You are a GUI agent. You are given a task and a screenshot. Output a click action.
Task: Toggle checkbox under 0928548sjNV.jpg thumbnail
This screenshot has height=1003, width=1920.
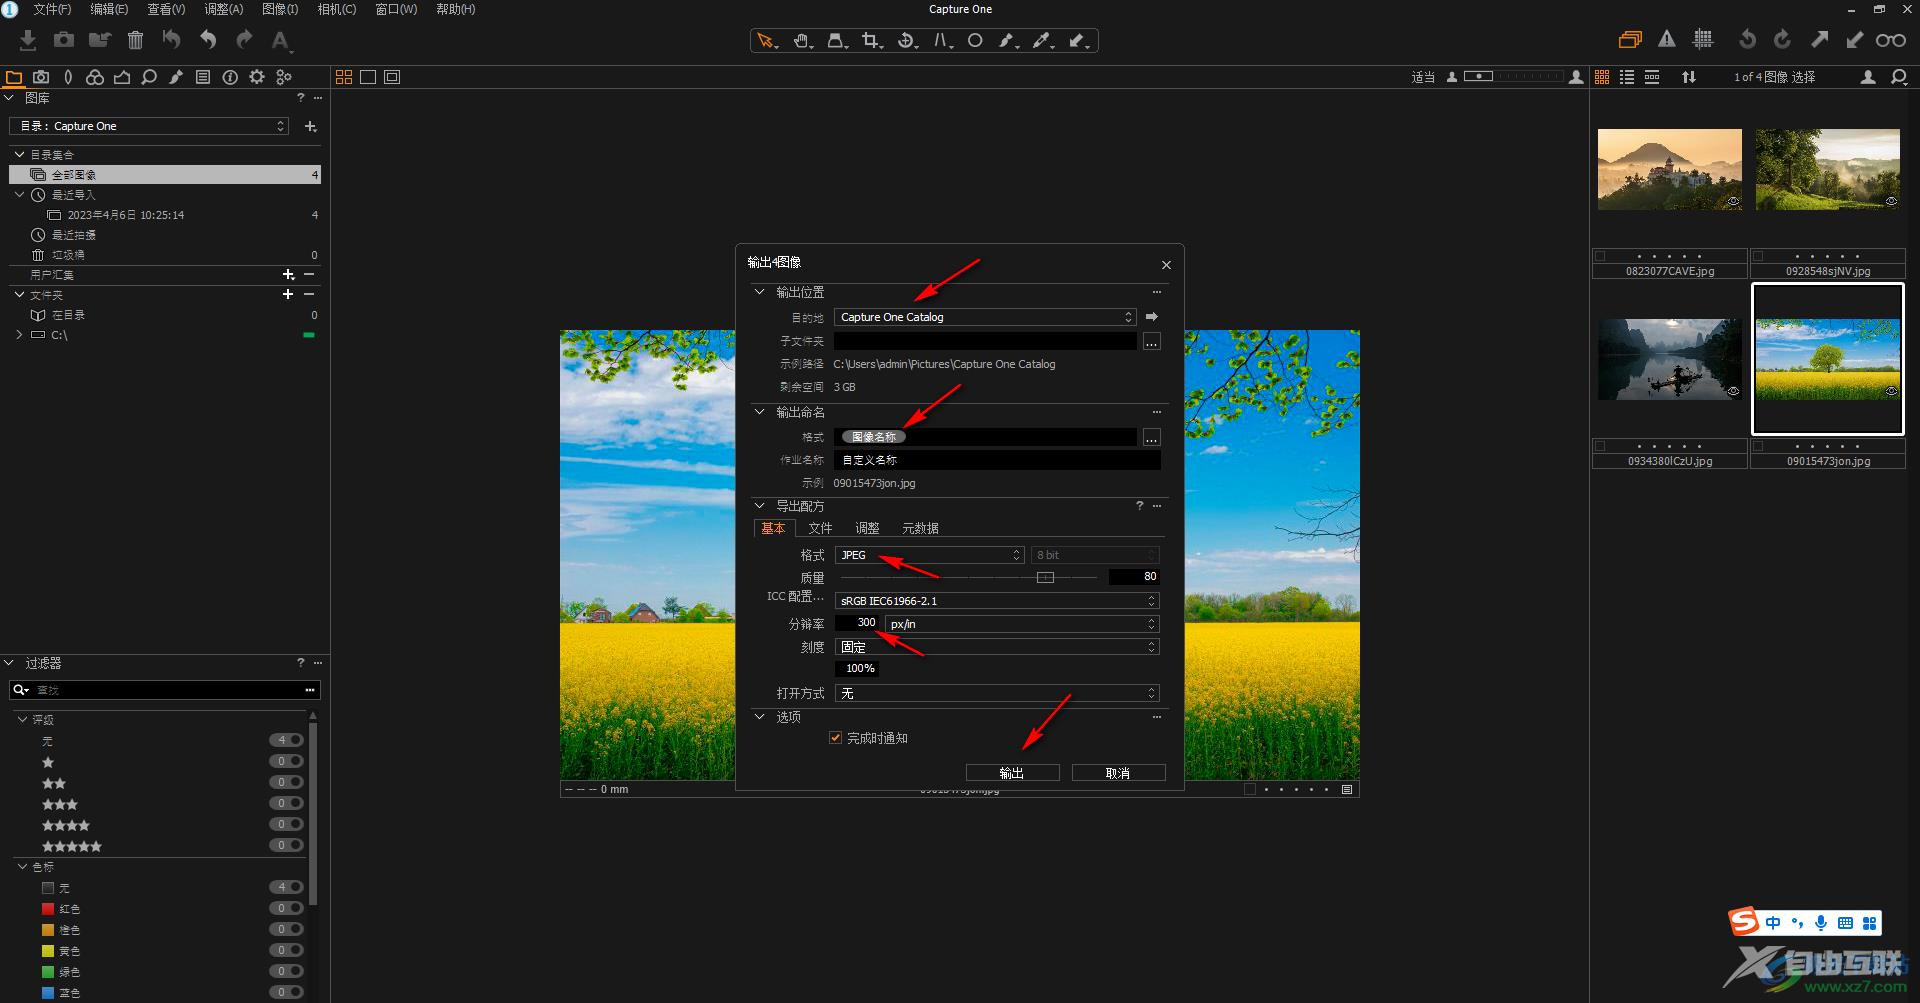[1758, 256]
